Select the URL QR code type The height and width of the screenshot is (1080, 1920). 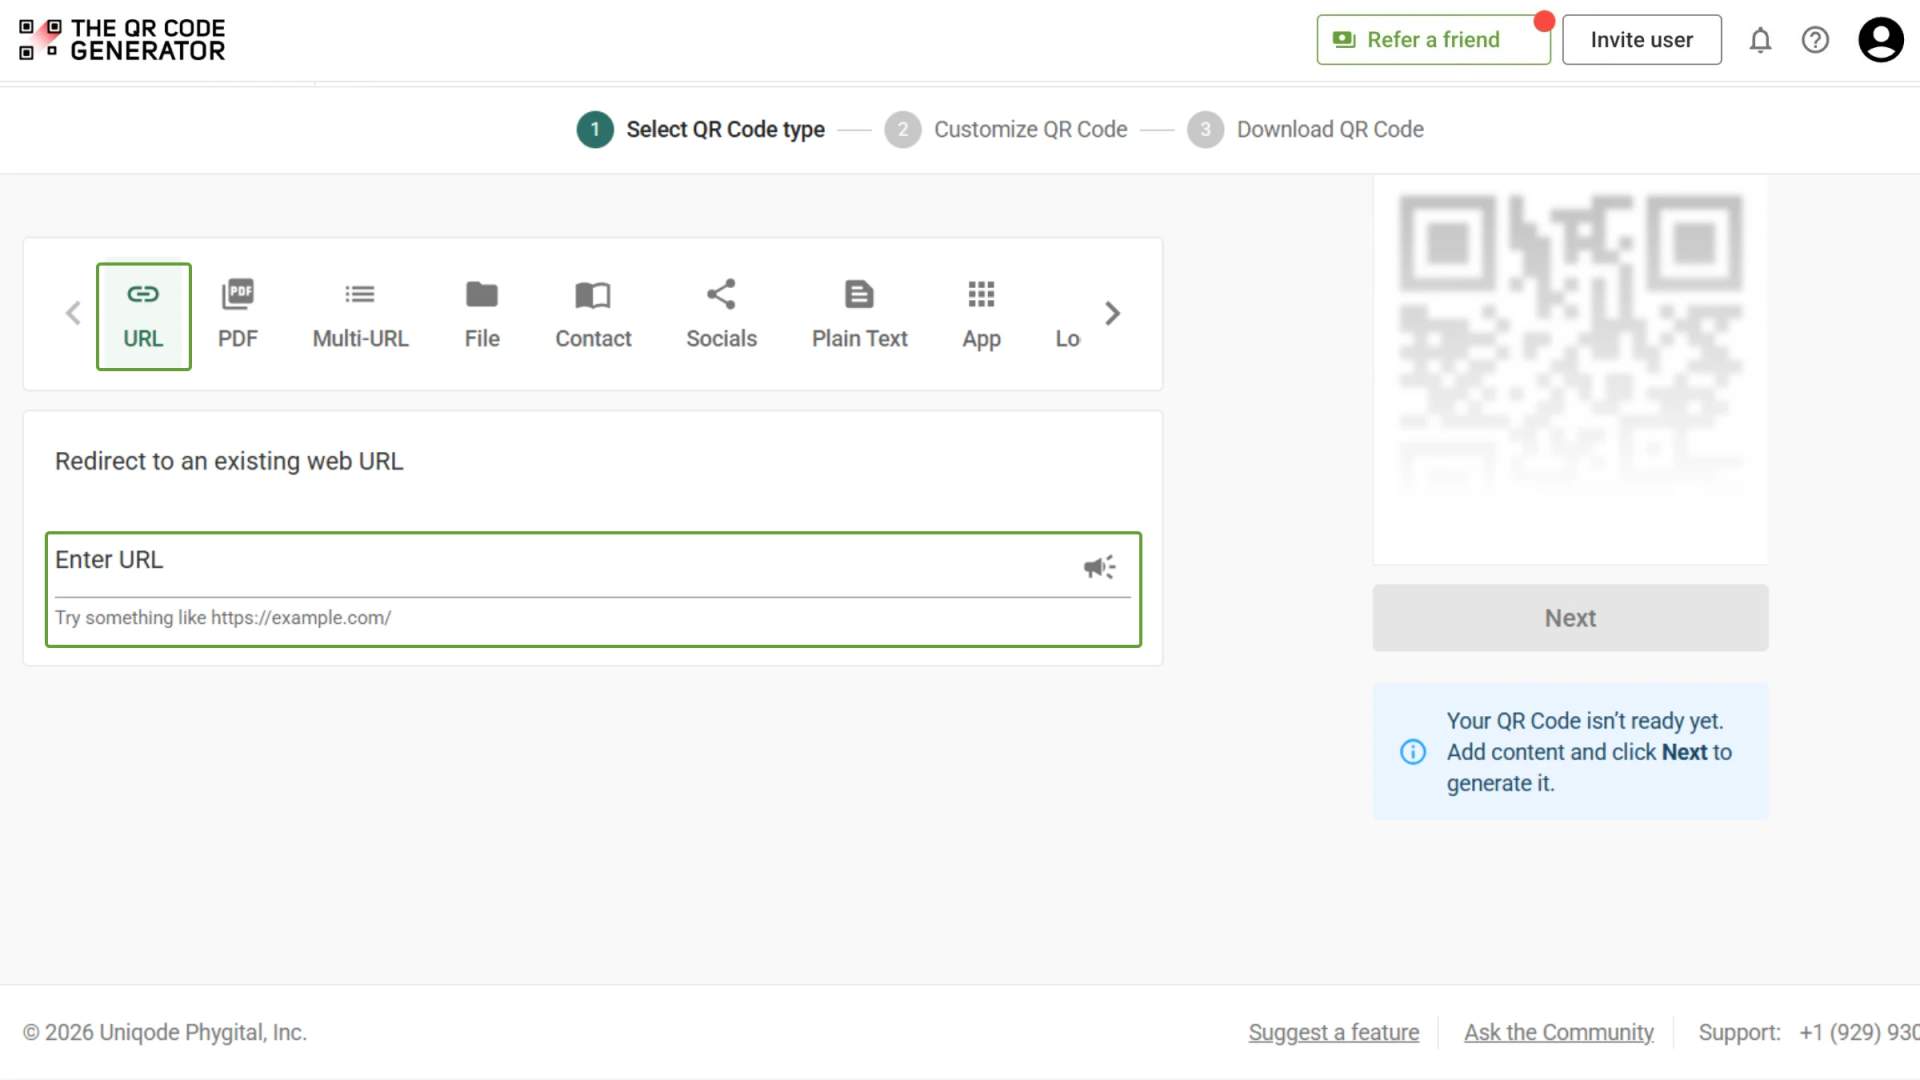point(143,316)
